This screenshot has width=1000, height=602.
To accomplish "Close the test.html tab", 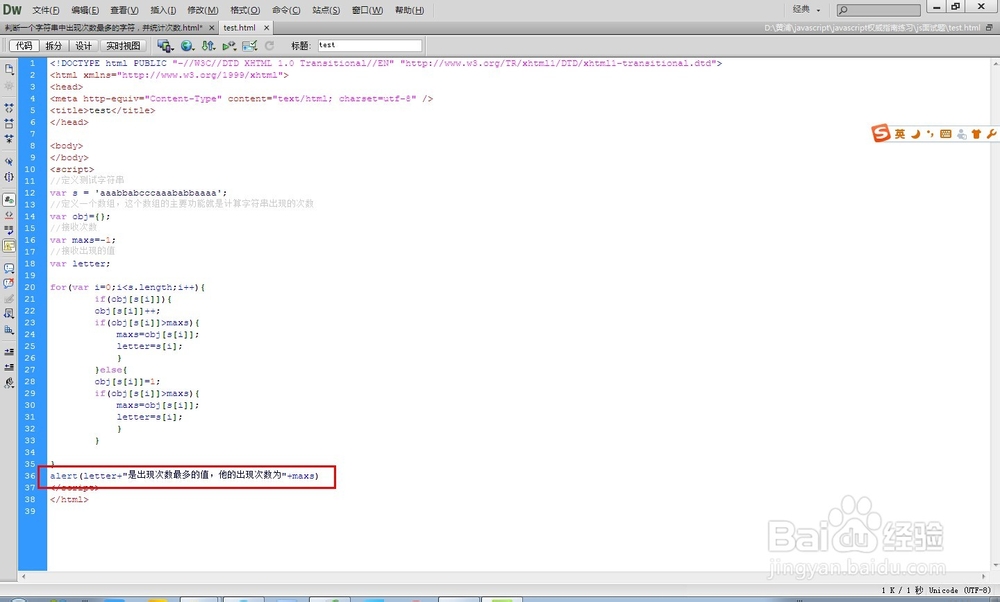I will coord(267,28).
